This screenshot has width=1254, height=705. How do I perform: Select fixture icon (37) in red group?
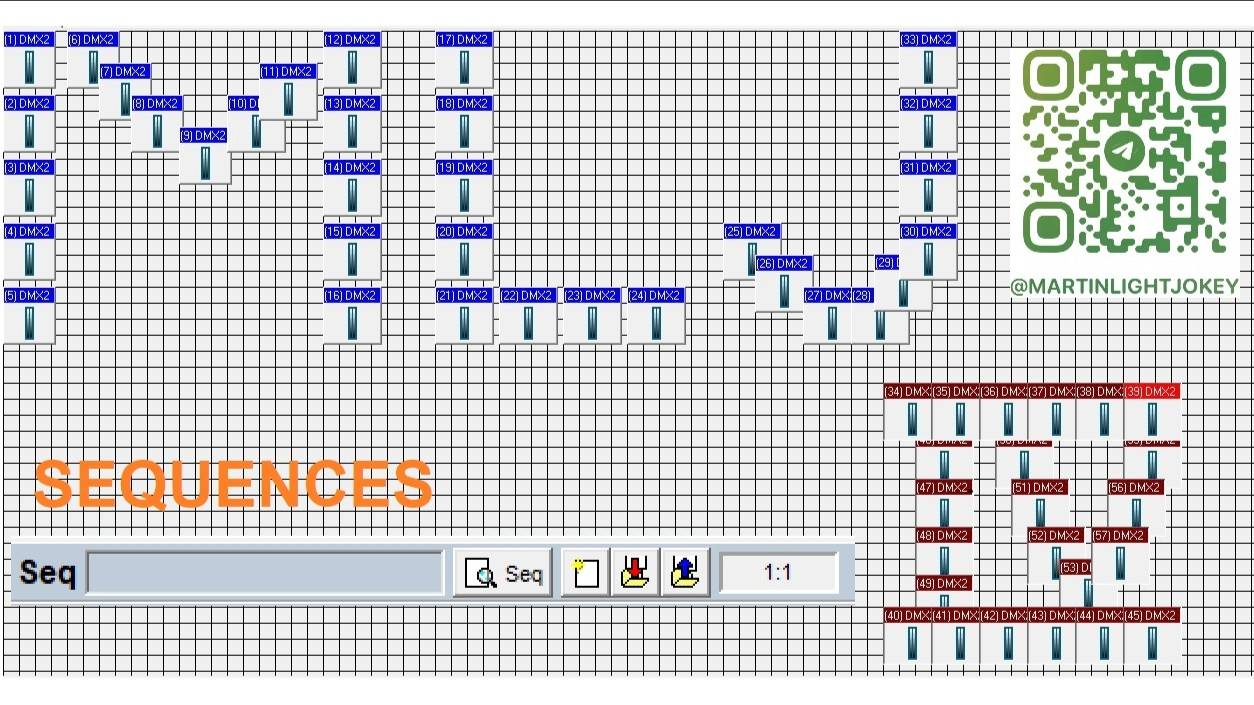1052,412
